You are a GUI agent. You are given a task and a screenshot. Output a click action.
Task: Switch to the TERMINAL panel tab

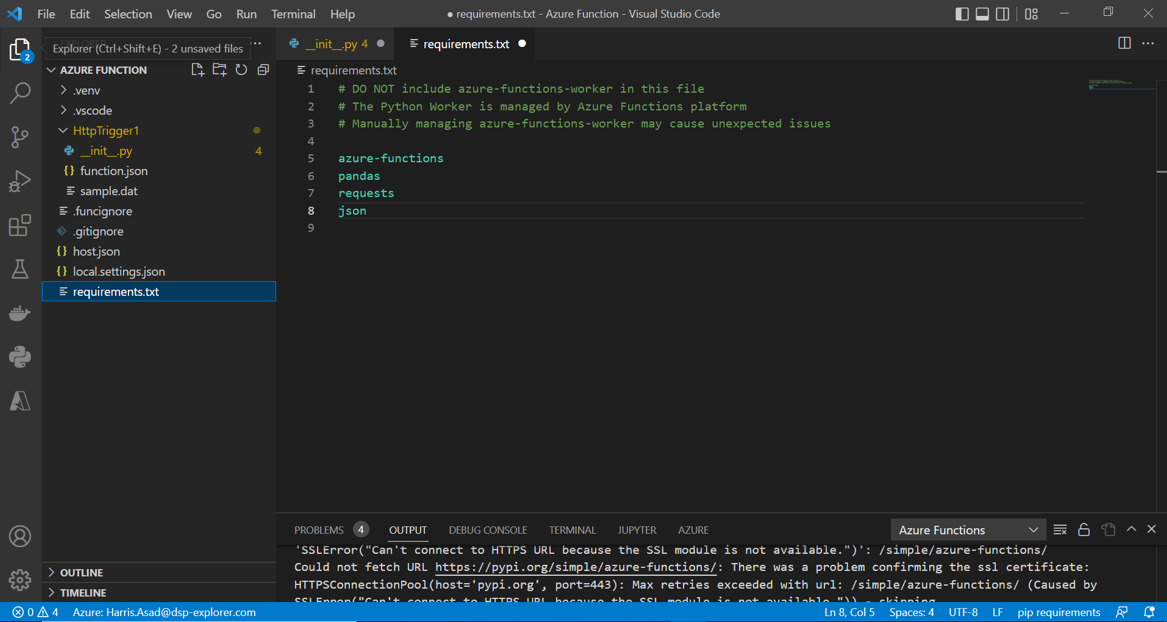(x=572, y=530)
